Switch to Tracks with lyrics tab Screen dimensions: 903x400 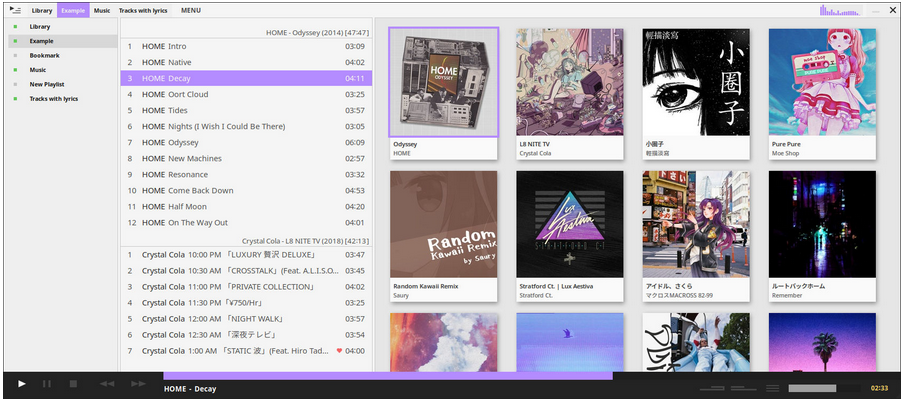coord(143,10)
